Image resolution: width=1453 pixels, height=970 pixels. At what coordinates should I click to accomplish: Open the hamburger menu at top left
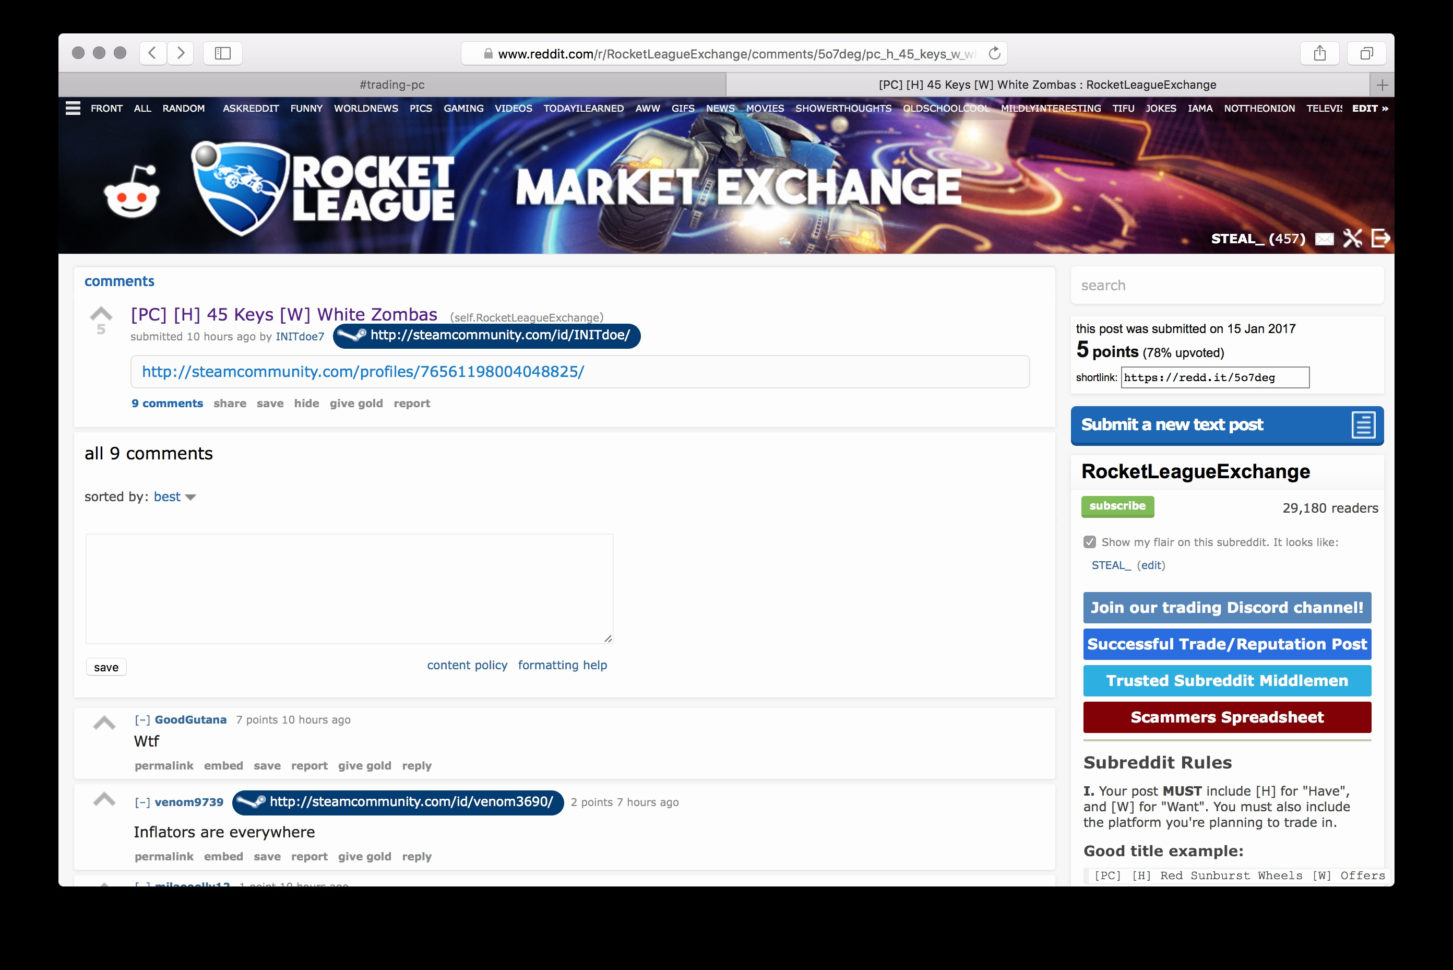(x=73, y=108)
